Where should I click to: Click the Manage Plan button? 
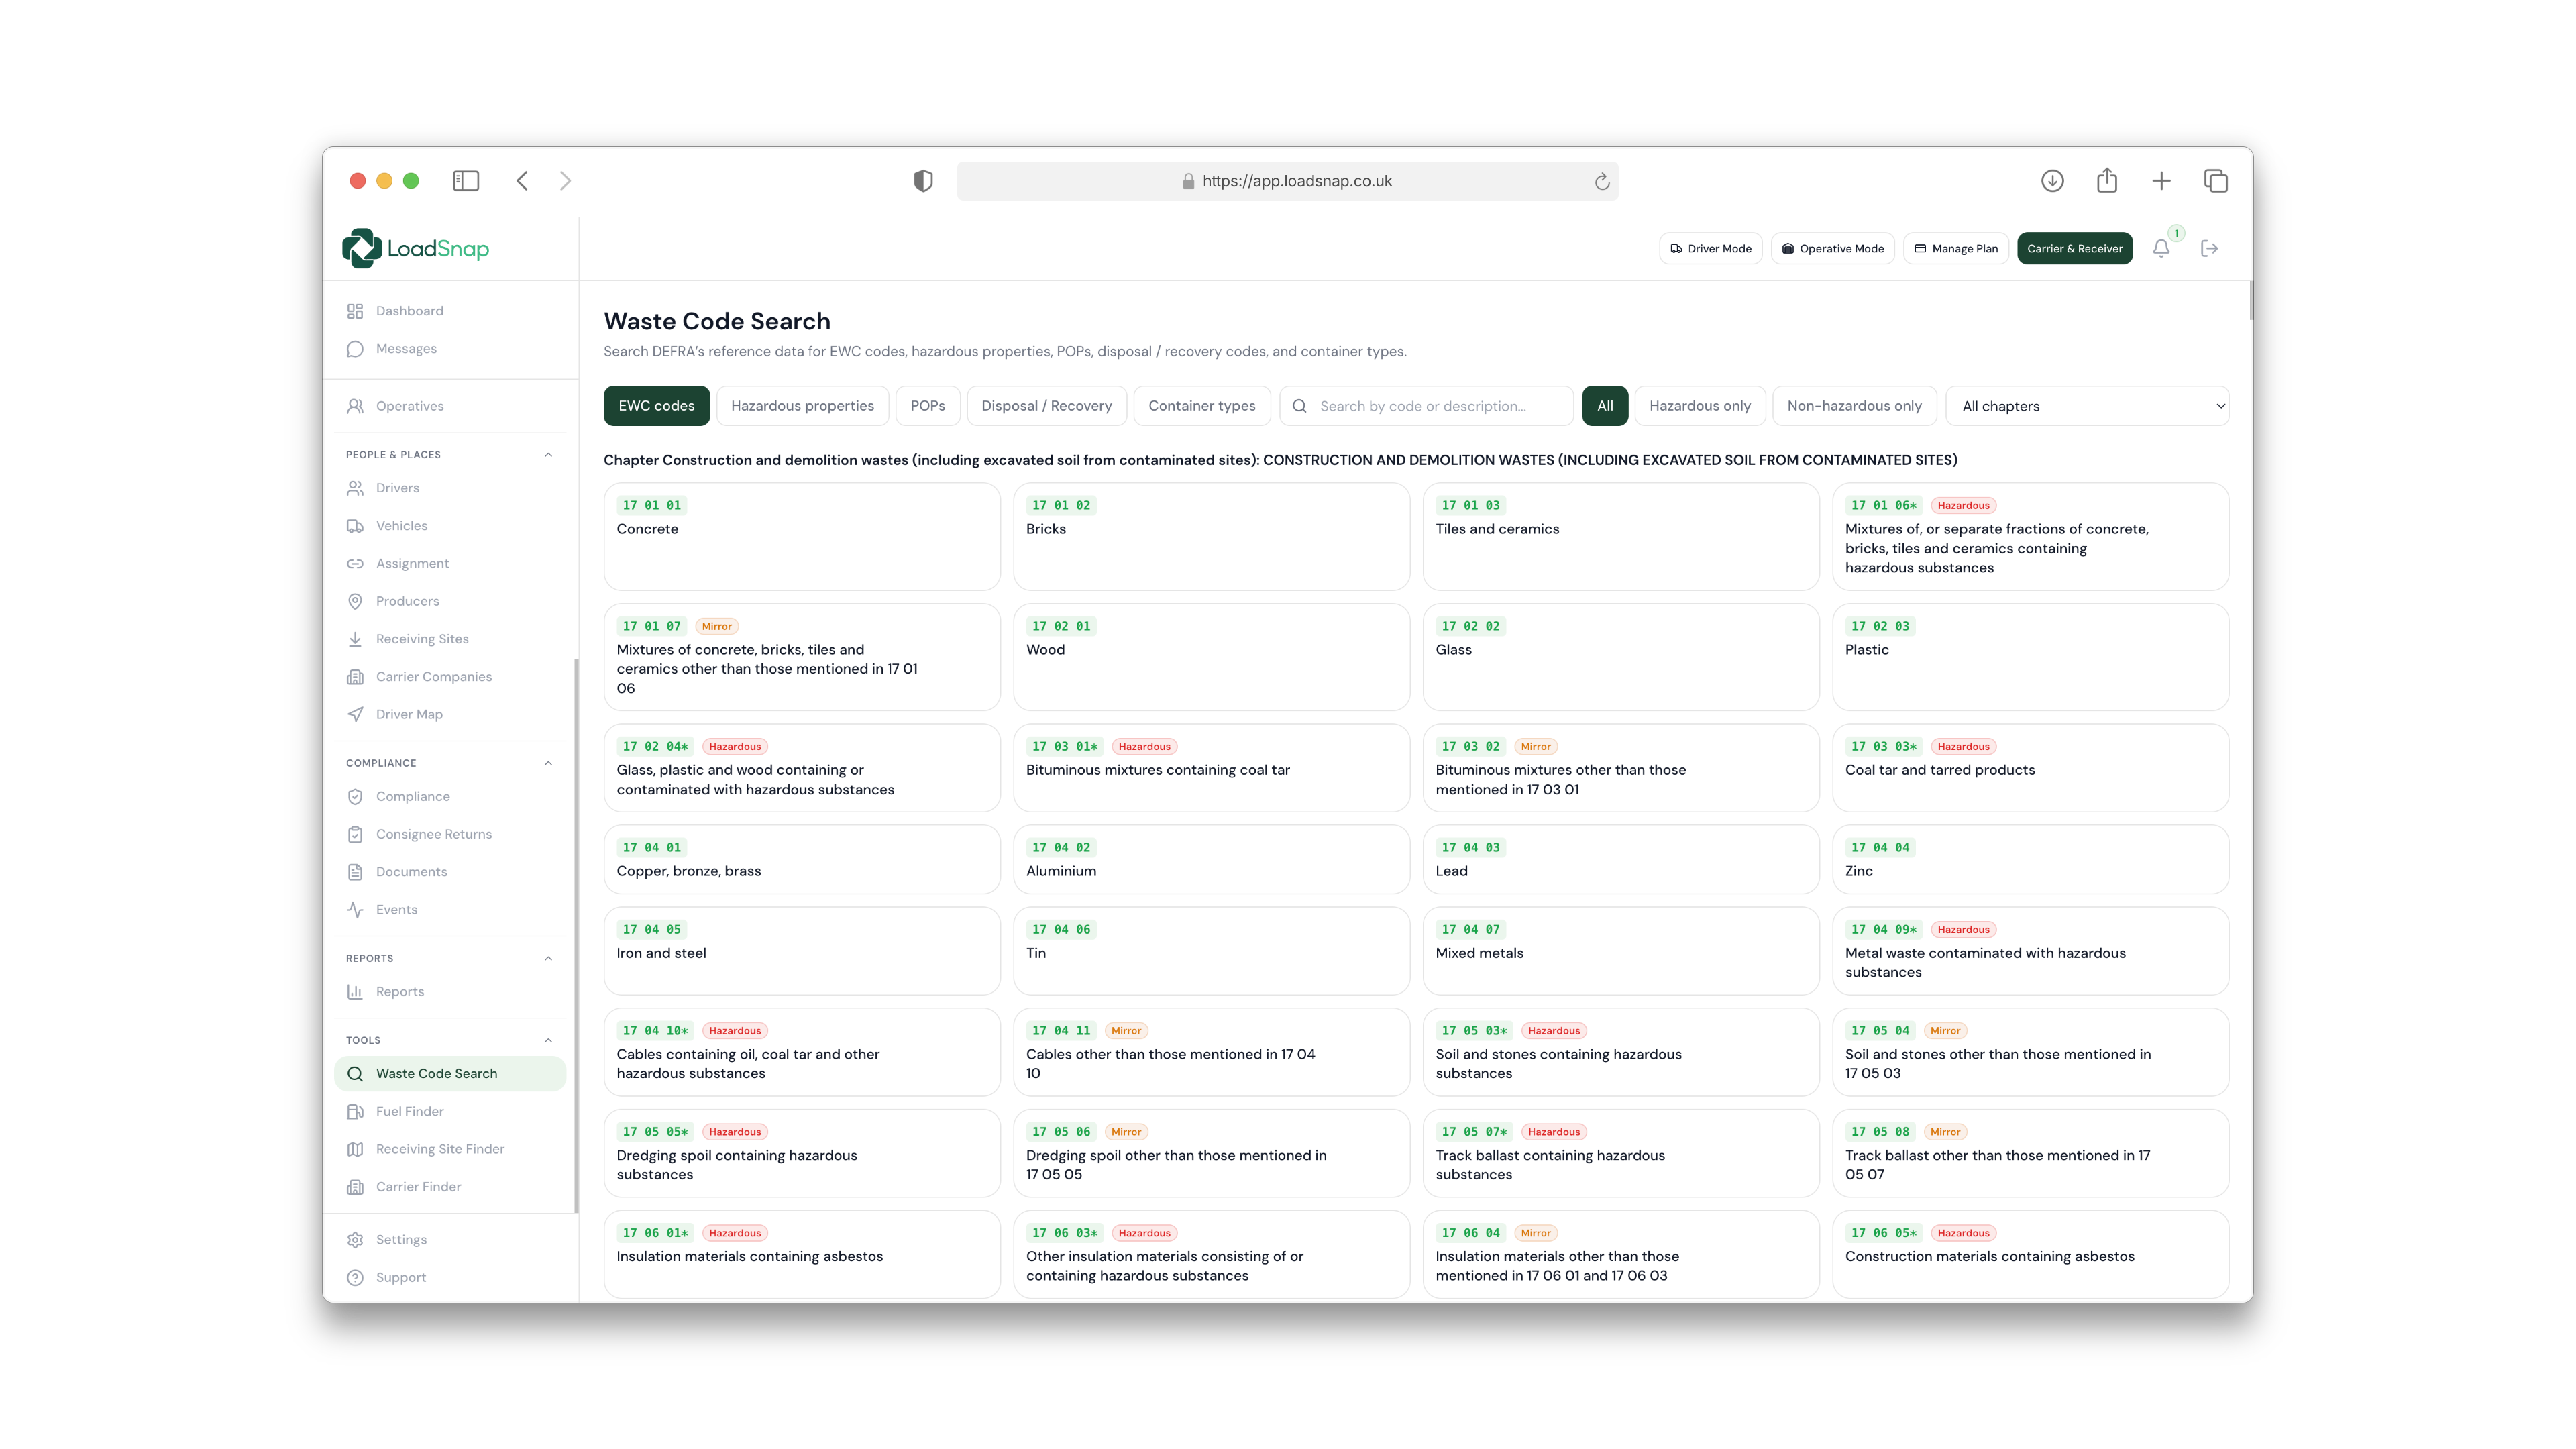(1956, 249)
